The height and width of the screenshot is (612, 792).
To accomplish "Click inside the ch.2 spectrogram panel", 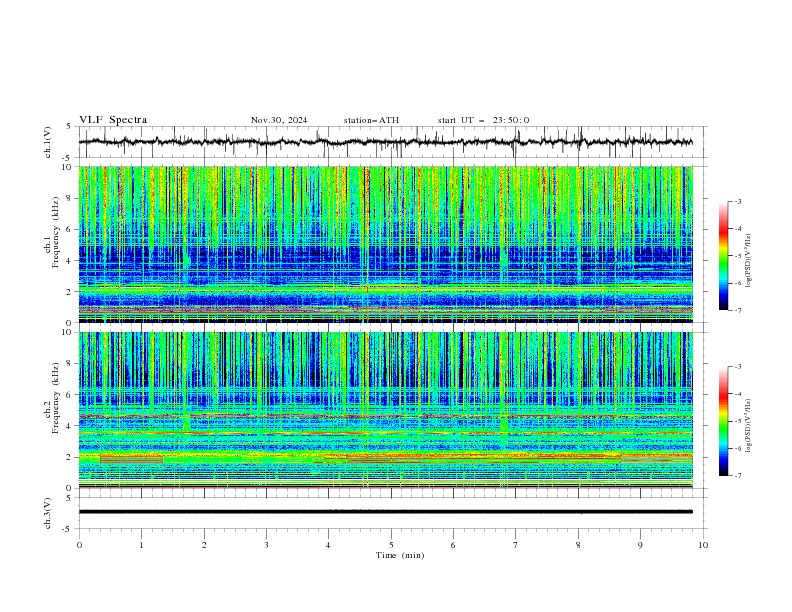I will (386, 410).
